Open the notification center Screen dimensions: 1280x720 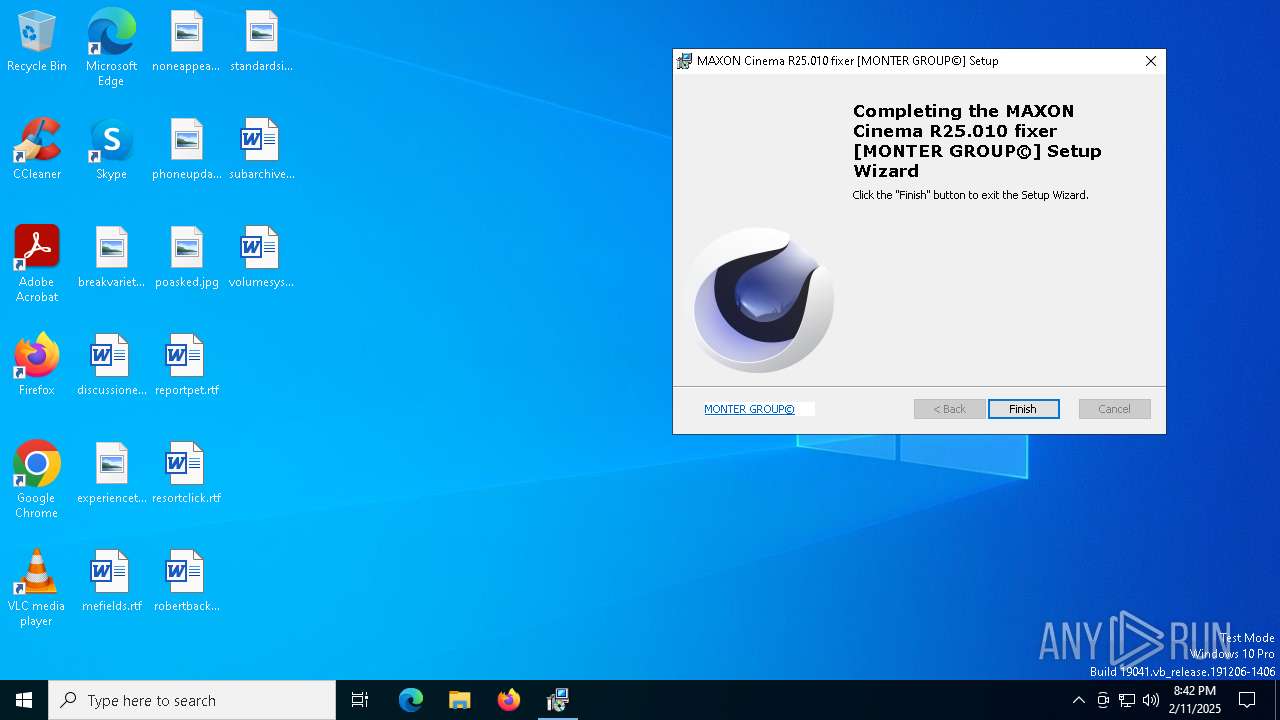1247,700
